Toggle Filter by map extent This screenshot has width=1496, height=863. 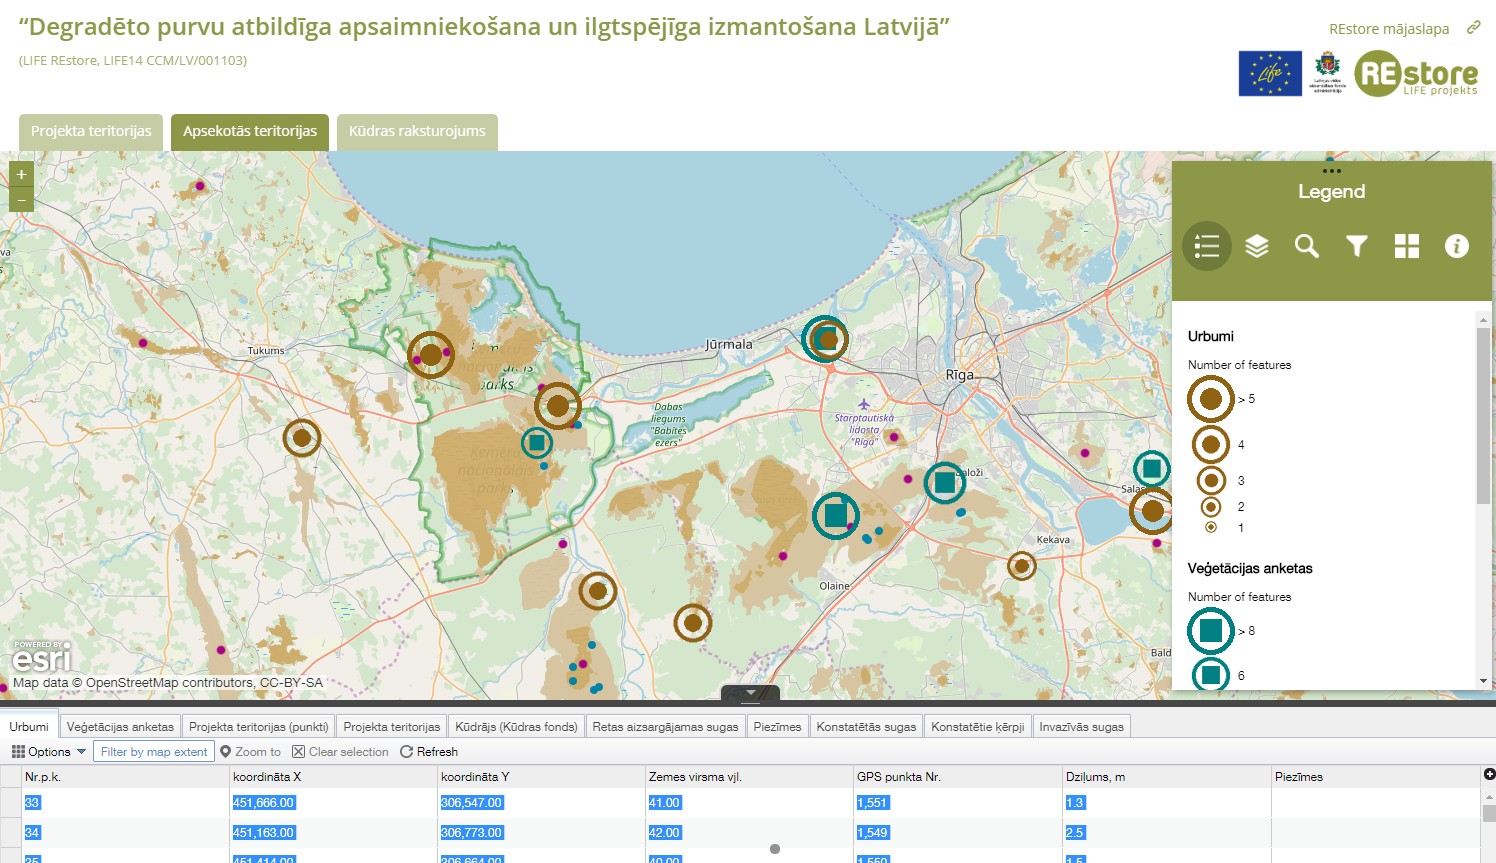[x=154, y=752]
